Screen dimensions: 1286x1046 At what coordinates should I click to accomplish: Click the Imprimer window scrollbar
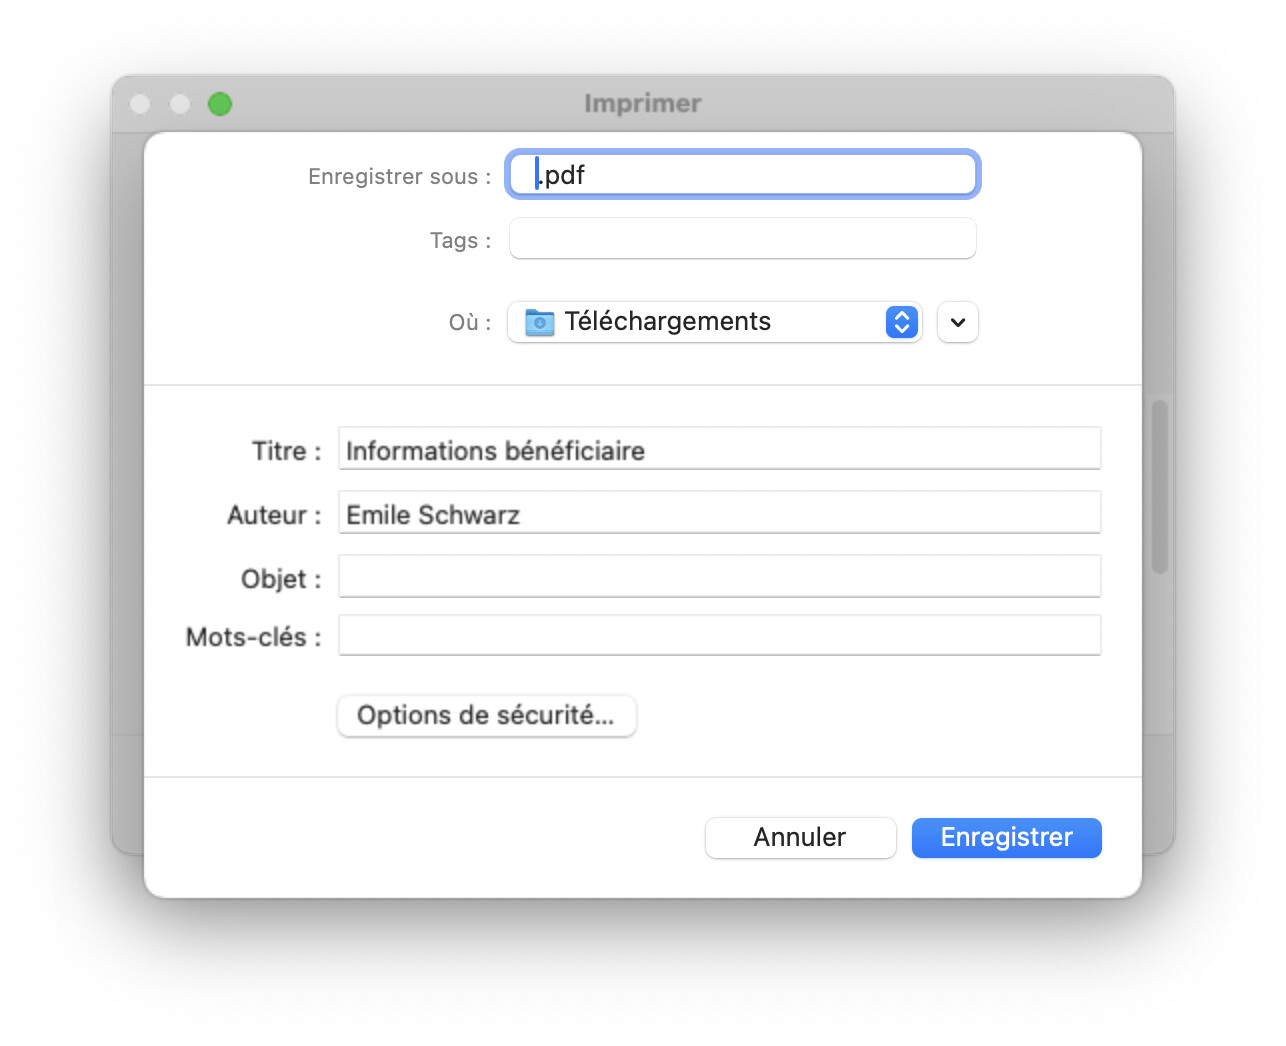(x=1160, y=487)
